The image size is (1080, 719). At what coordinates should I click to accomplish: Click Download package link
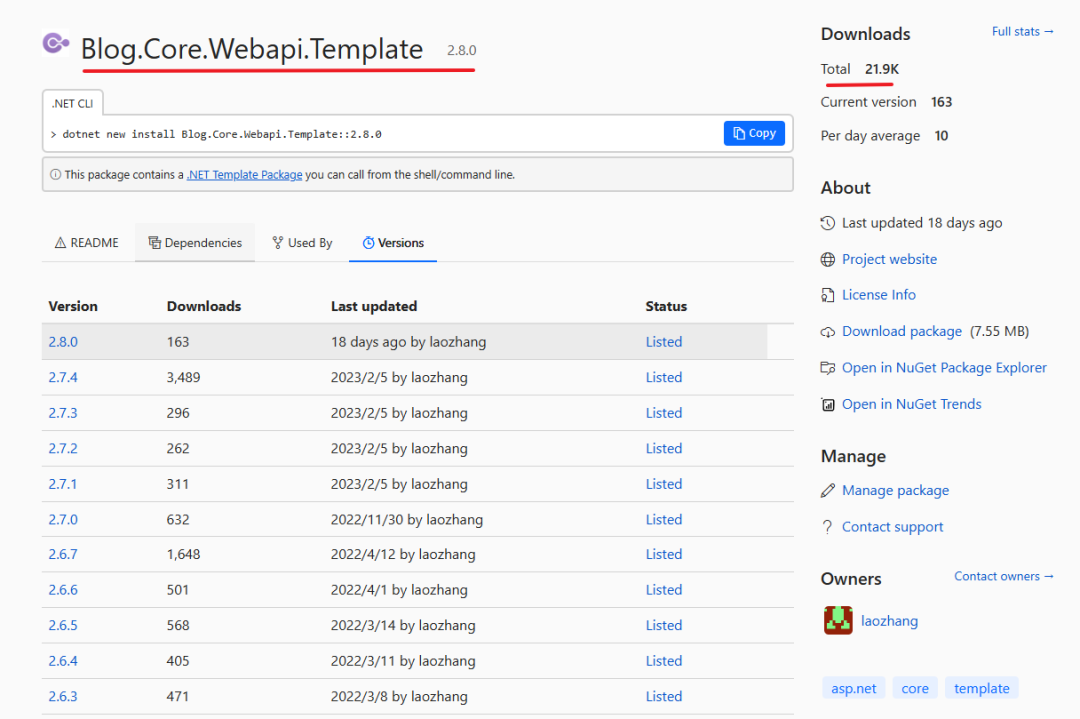click(902, 331)
